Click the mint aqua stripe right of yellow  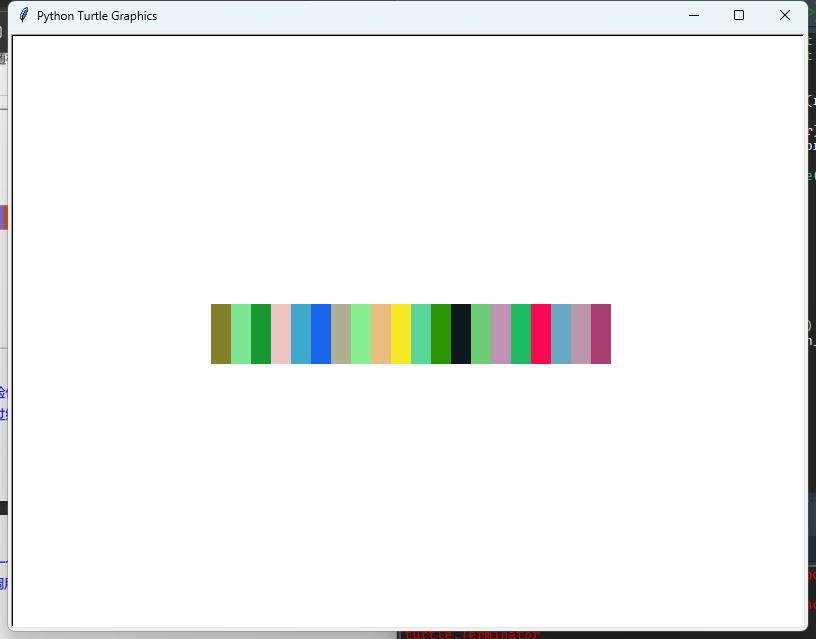421,334
